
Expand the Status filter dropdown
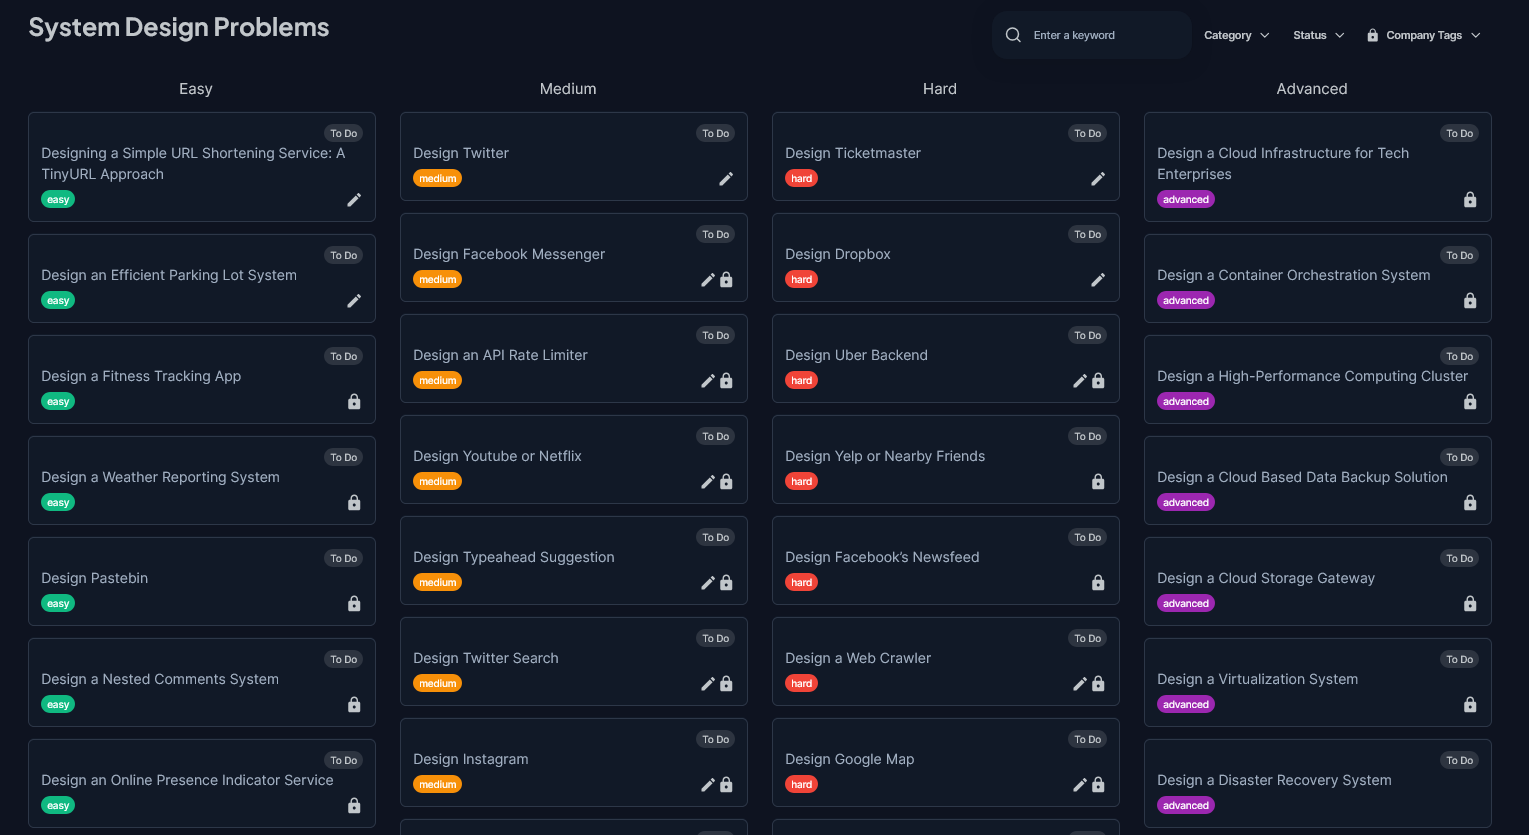[x=1319, y=35]
